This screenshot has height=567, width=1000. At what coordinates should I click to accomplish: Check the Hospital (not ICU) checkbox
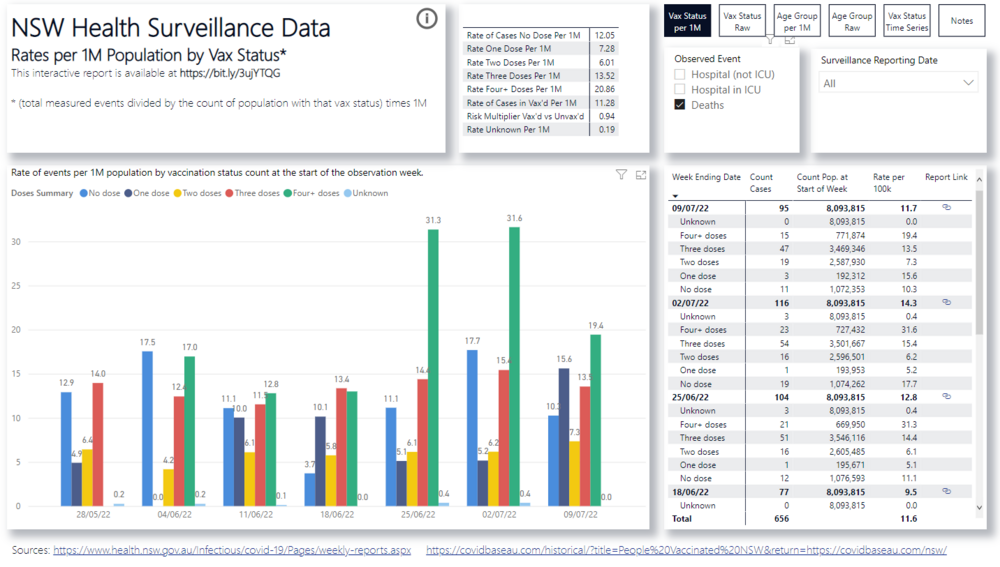click(680, 75)
